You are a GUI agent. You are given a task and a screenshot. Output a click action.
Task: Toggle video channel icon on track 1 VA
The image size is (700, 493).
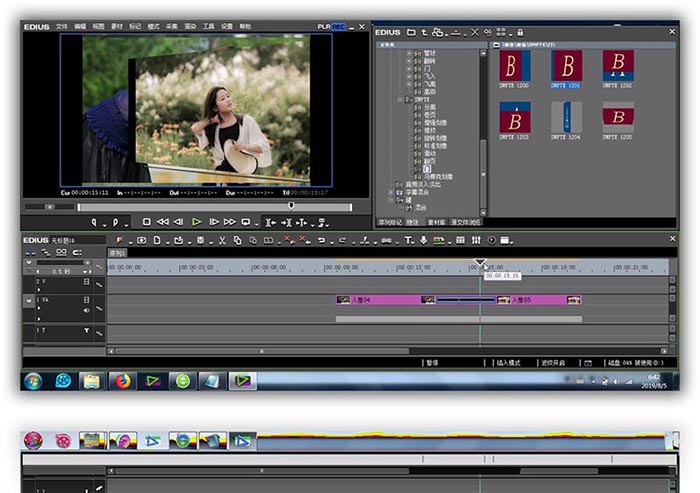[87, 300]
